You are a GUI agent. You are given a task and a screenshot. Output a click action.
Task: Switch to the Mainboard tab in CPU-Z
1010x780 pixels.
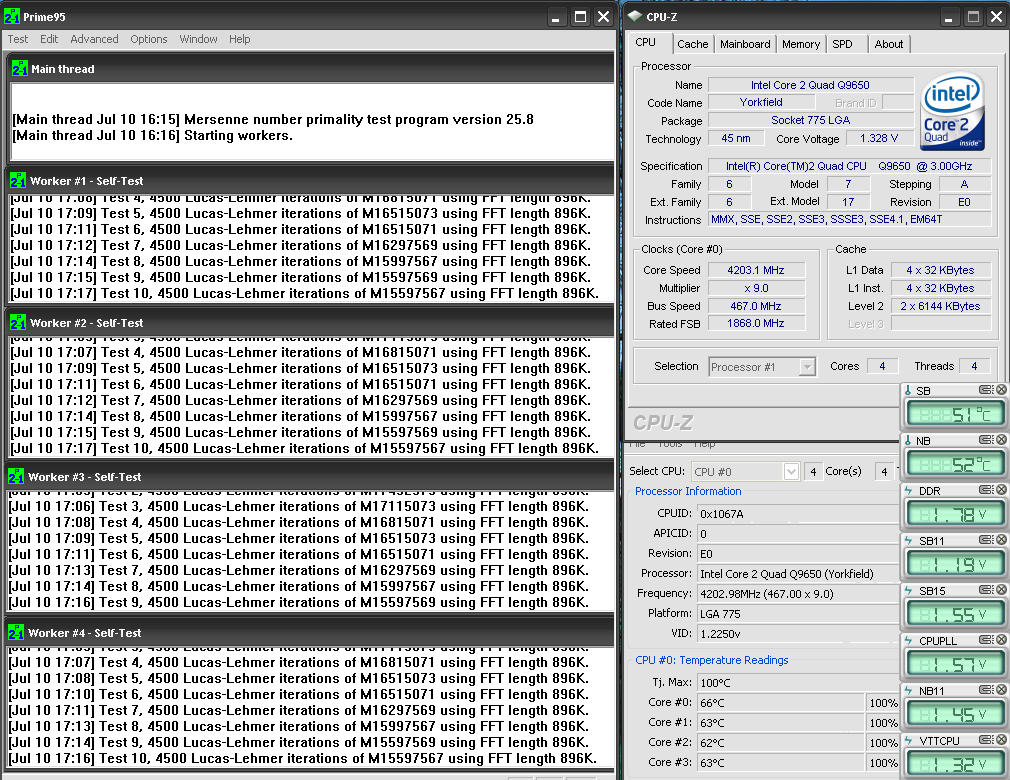point(745,44)
